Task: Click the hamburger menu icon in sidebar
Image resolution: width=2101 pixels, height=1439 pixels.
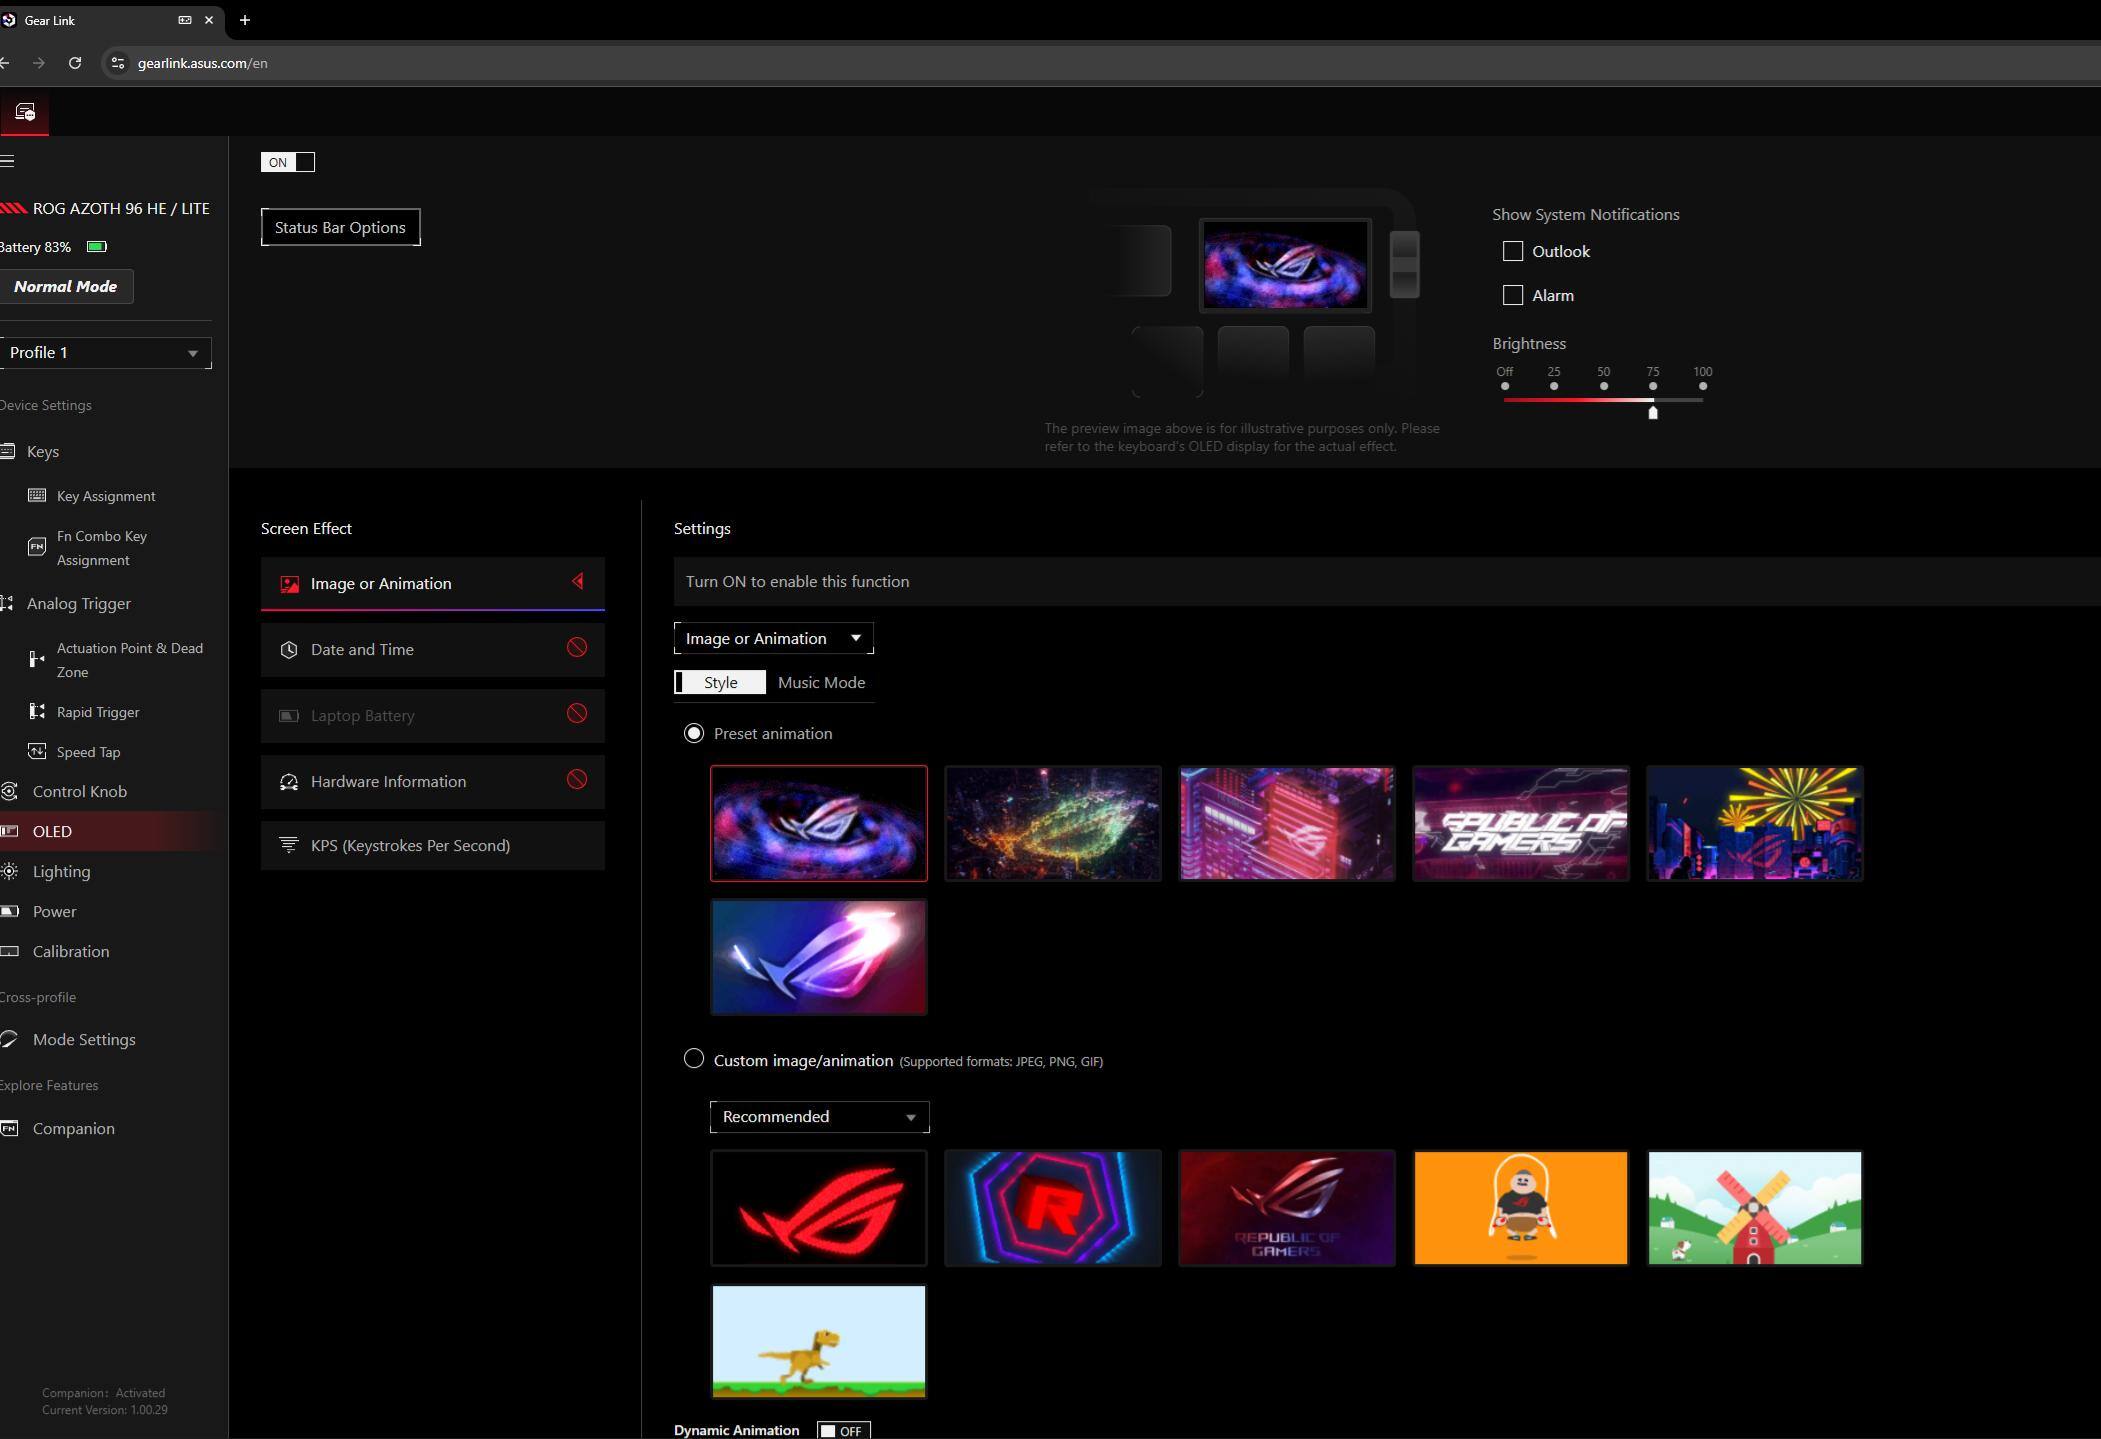Action: pyautogui.click(x=7, y=161)
